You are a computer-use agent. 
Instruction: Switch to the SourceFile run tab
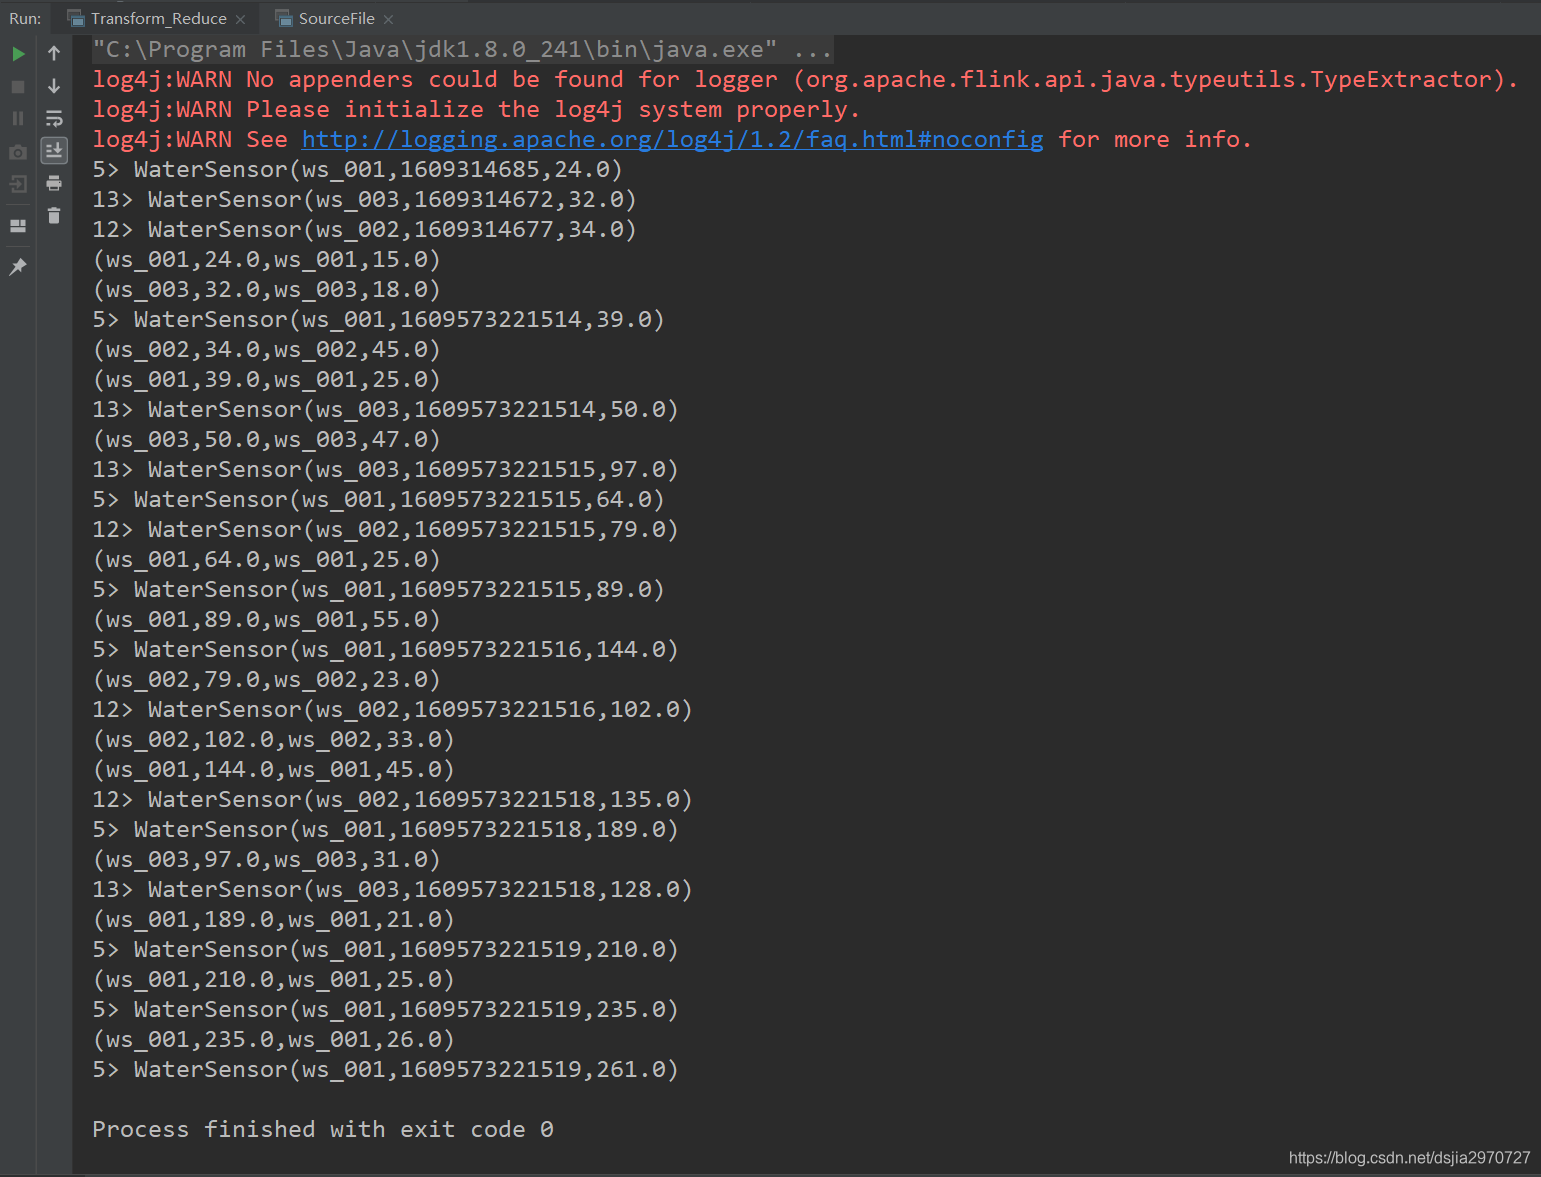tap(336, 18)
